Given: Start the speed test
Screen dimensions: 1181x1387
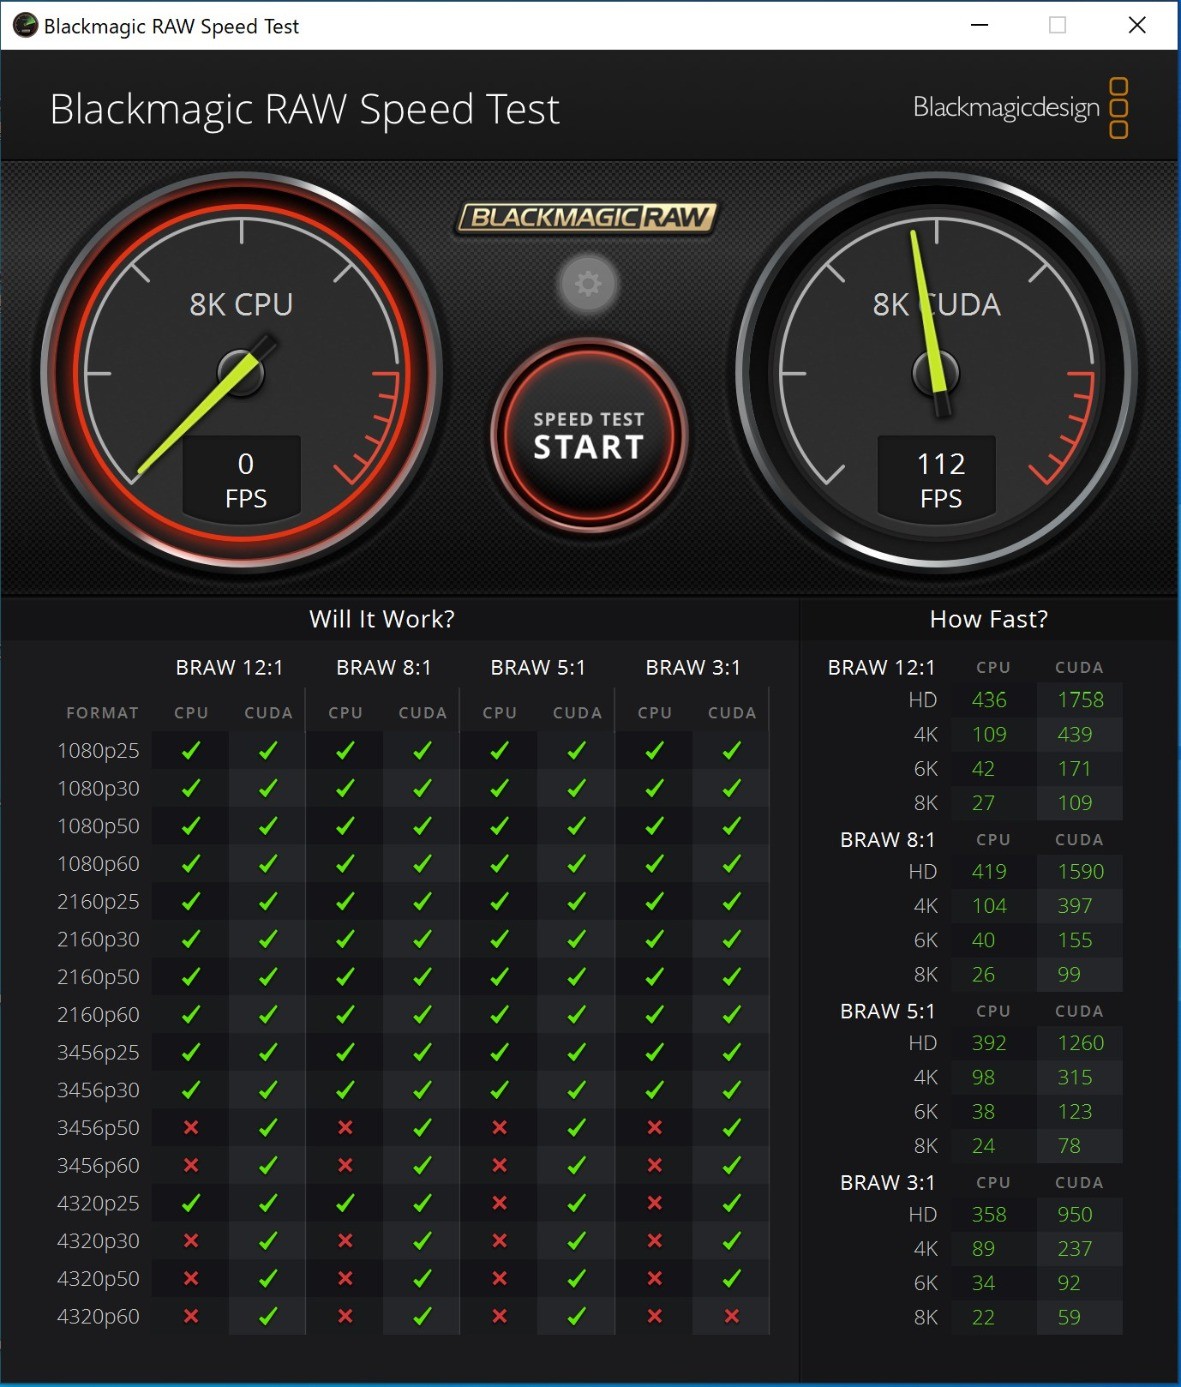Looking at the screenshot, I should tap(589, 436).
